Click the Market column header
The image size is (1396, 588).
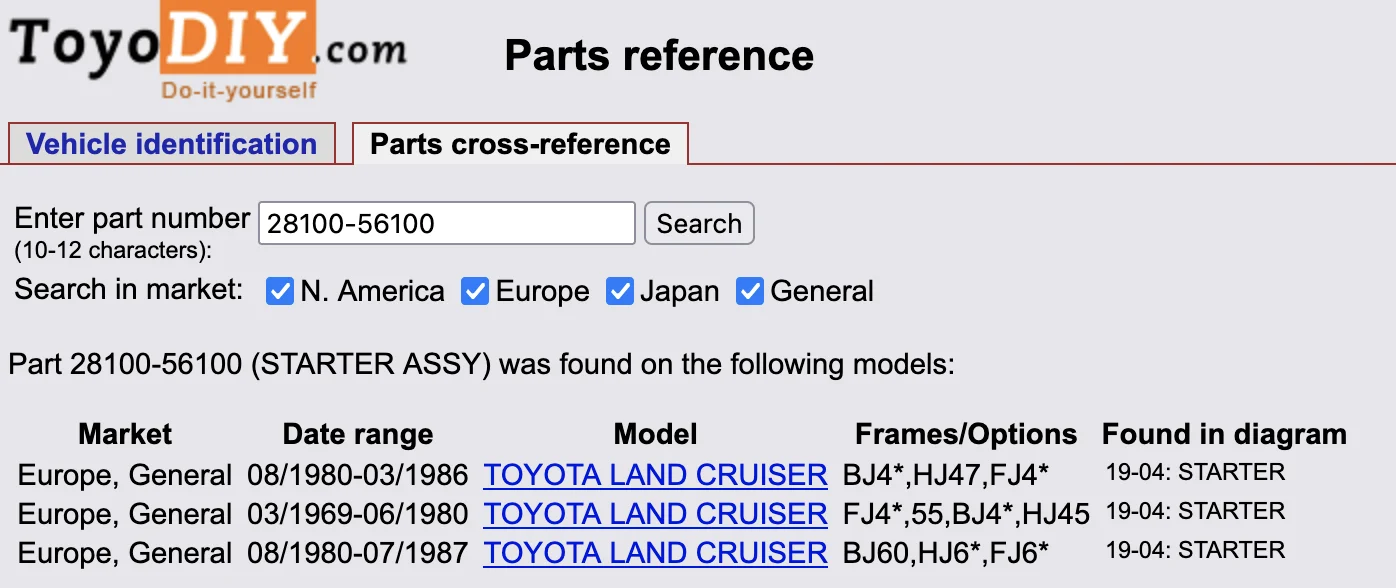(125, 434)
